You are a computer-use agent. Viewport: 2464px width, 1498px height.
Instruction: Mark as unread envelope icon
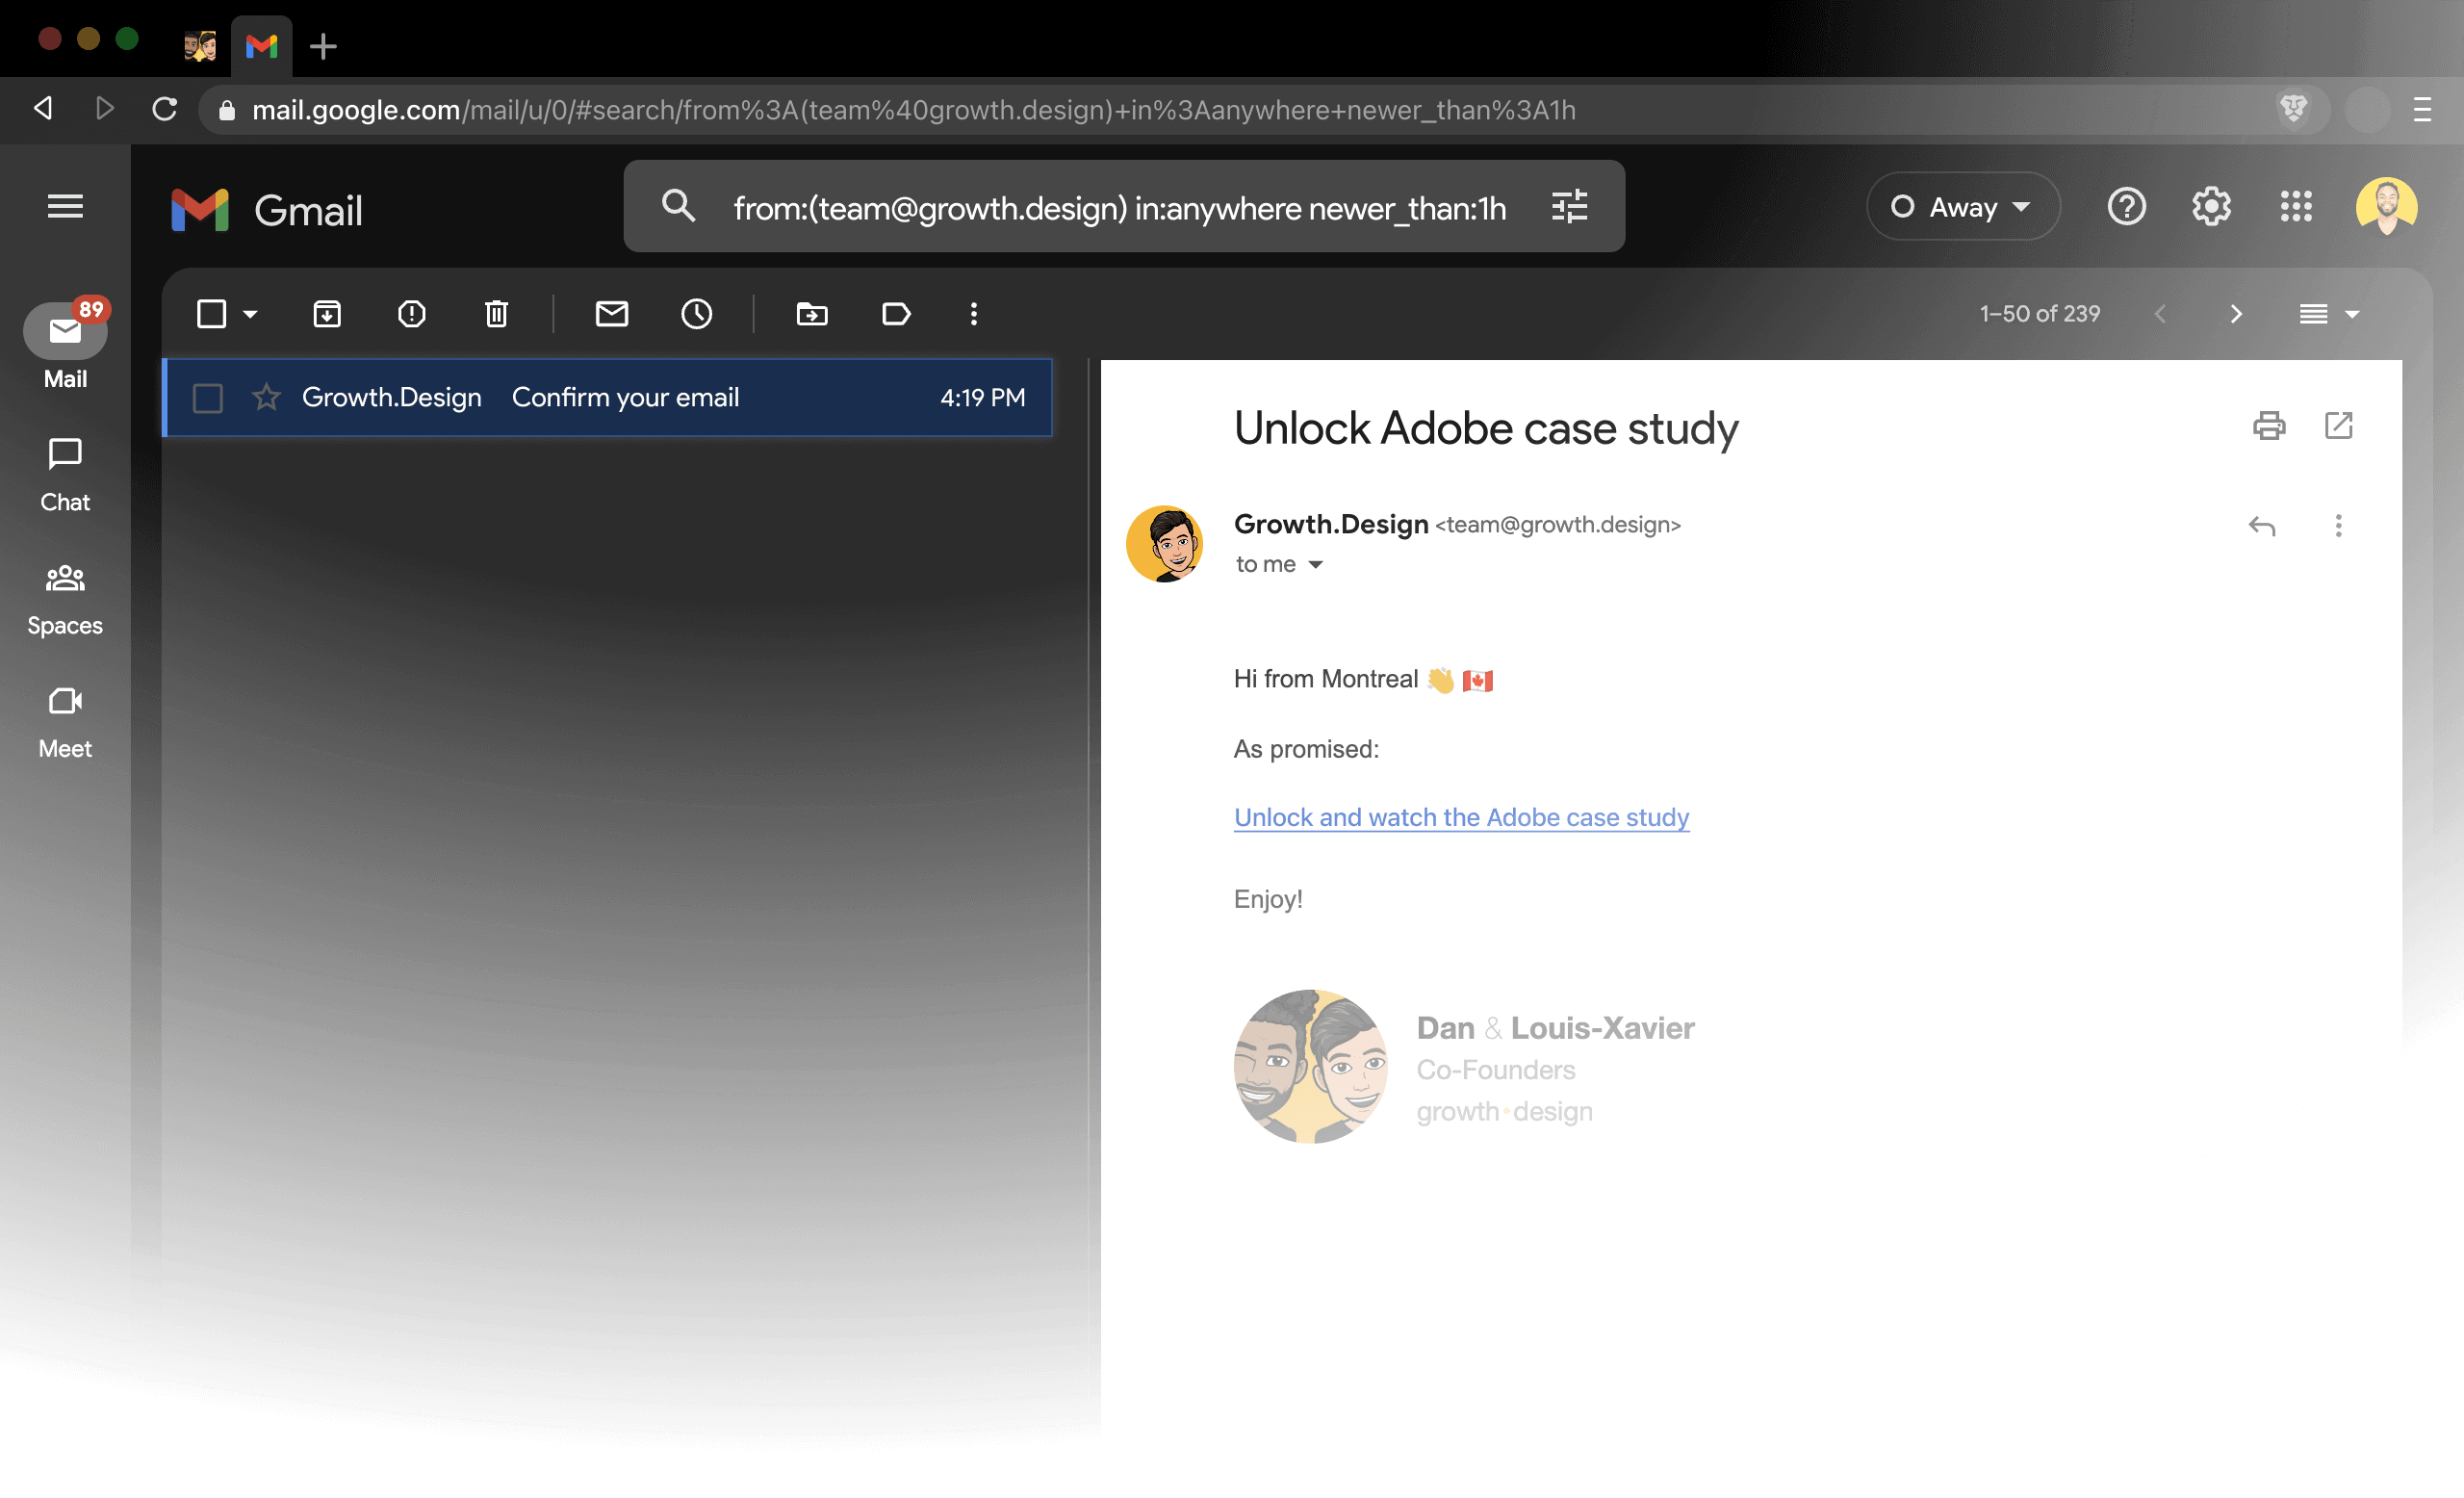pos(612,314)
